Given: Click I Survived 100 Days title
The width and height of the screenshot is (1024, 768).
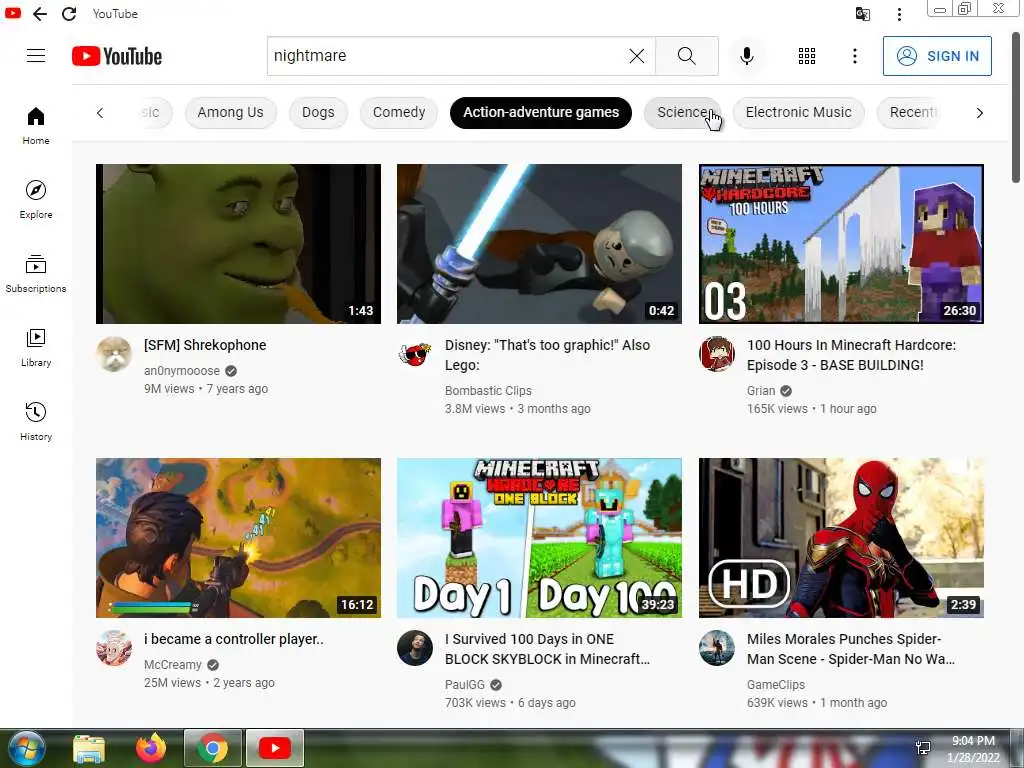Looking at the screenshot, I should click(547, 649).
